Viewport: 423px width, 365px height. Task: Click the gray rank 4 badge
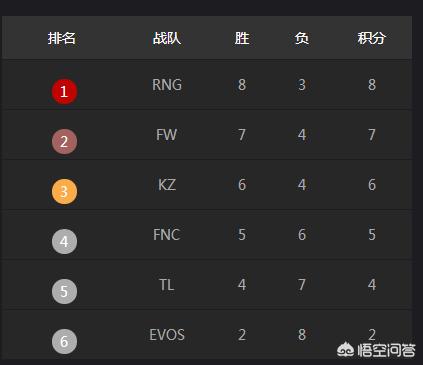(x=64, y=241)
